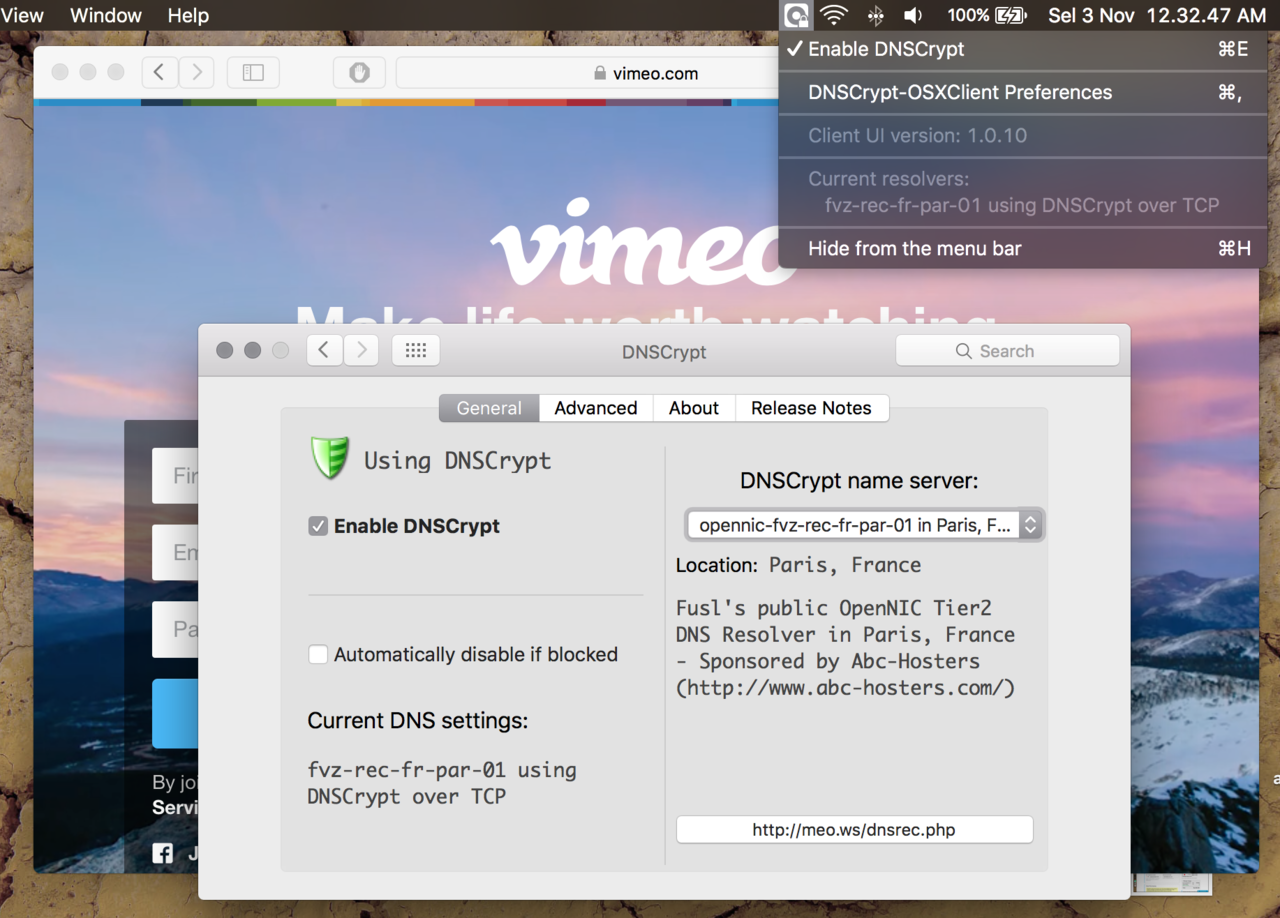This screenshot has height=918, width=1280.
Task: Click the battery 100% text
Action: [968, 15]
